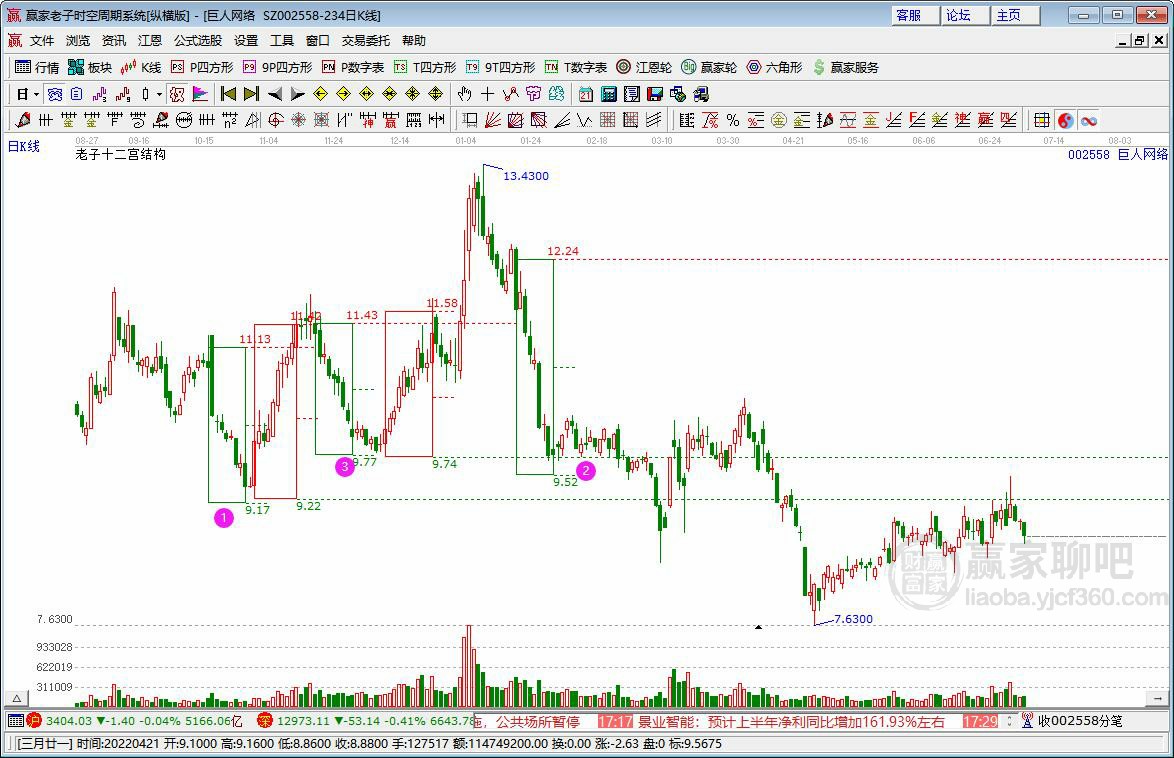
Task: Save chart with floppy disk icon
Action: pos(655,94)
